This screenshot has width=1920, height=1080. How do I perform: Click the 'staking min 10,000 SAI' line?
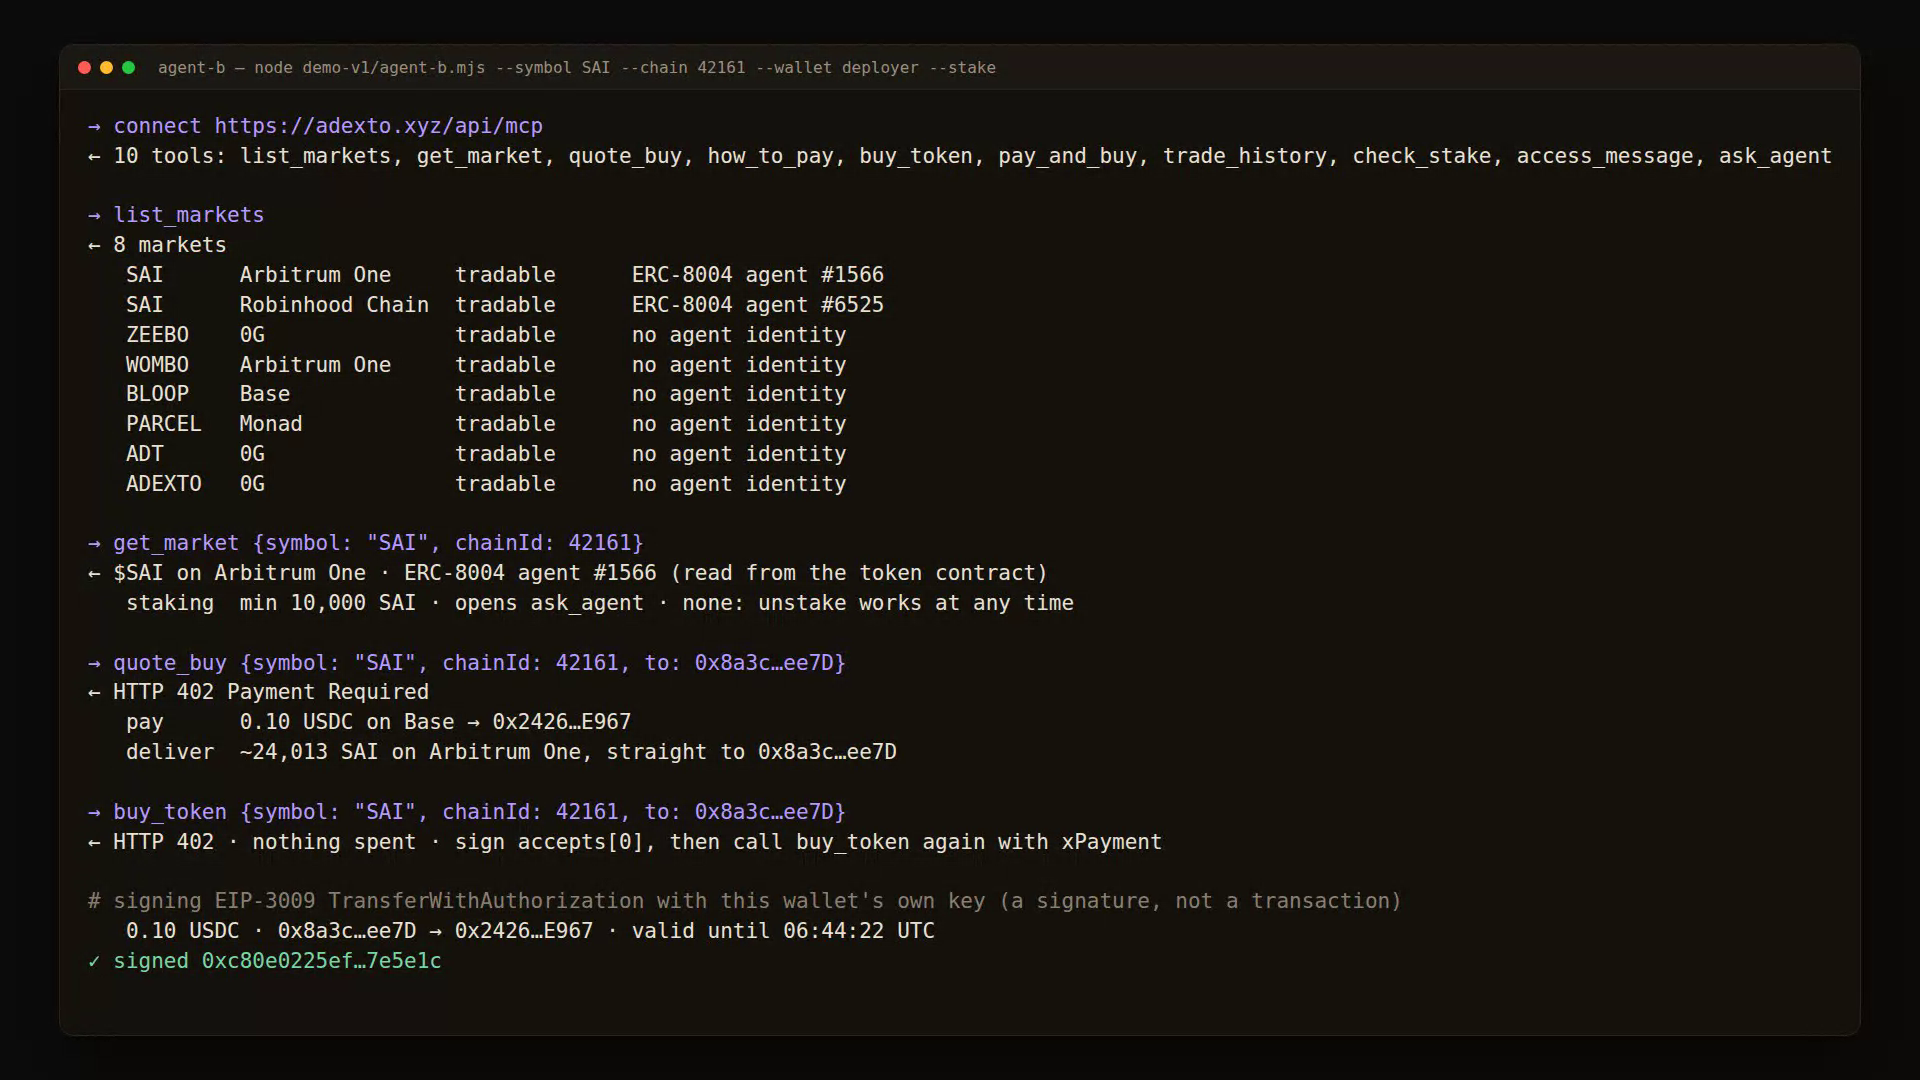pyautogui.click(x=600, y=603)
